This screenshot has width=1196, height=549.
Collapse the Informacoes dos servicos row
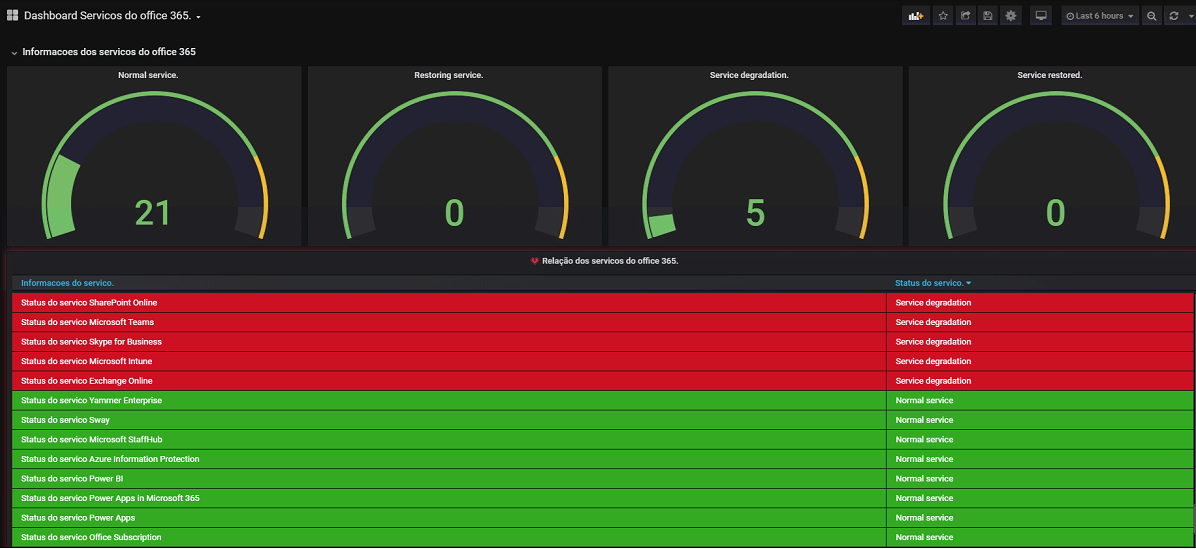[x=103, y=52]
